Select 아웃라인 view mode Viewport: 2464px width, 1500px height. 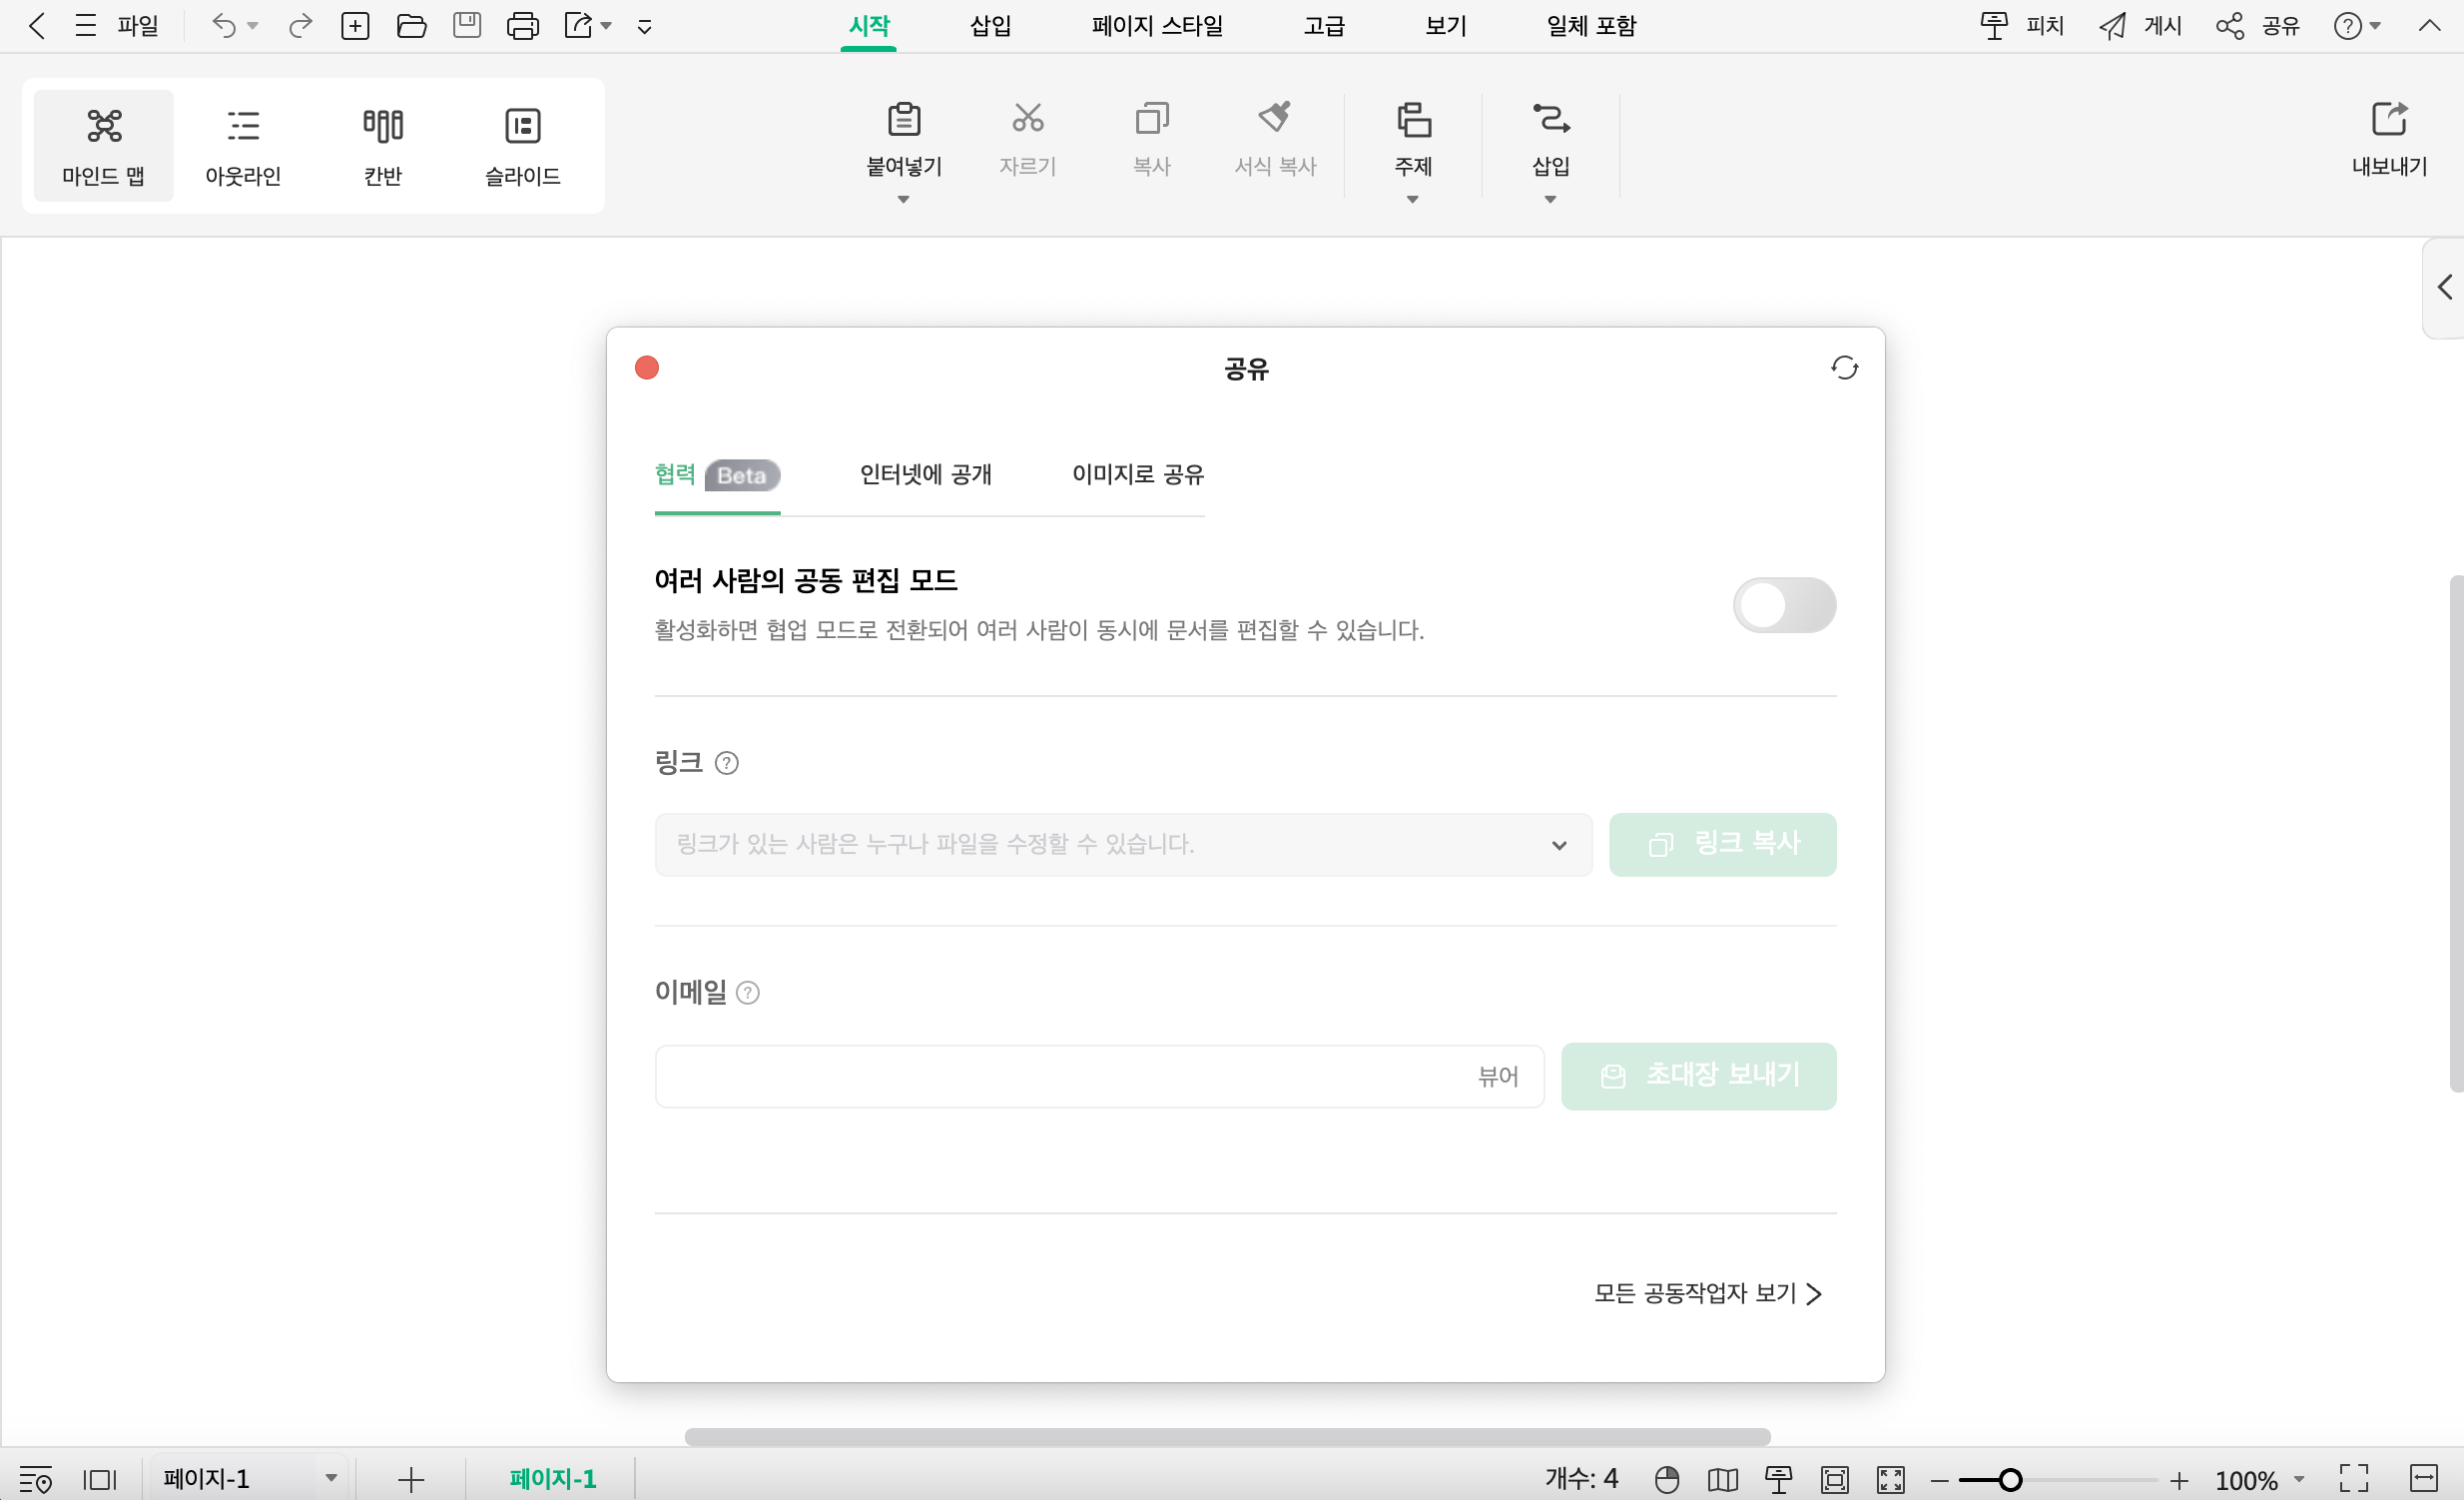pyautogui.click(x=243, y=146)
